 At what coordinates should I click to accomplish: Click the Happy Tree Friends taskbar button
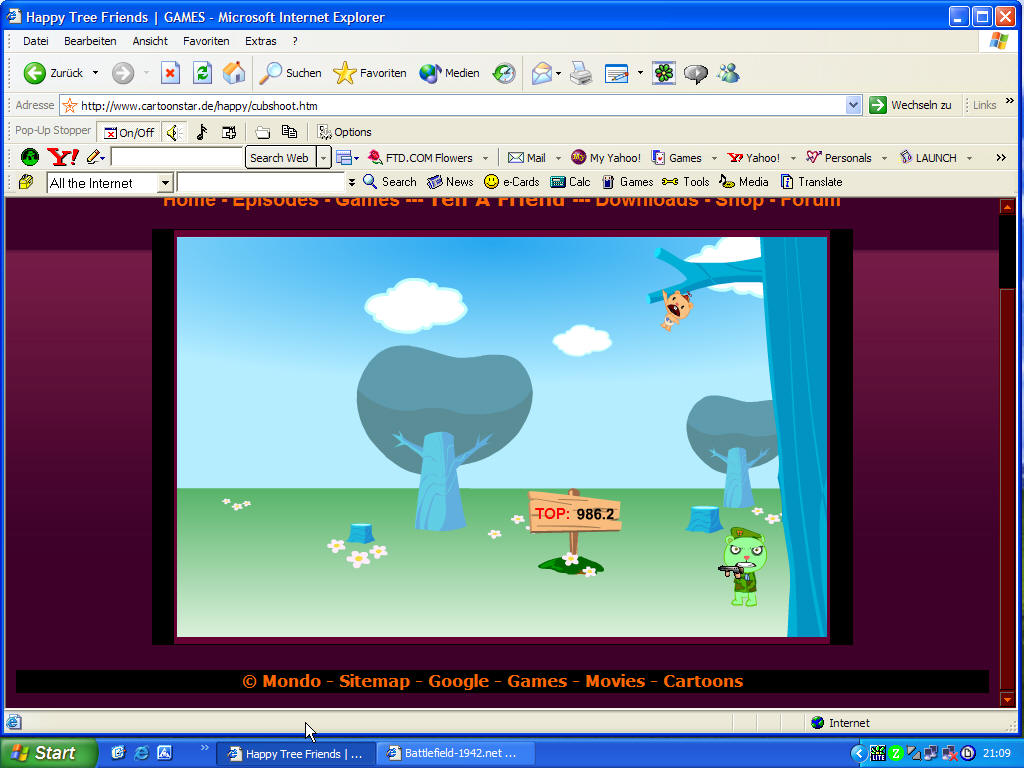pos(295,753)
